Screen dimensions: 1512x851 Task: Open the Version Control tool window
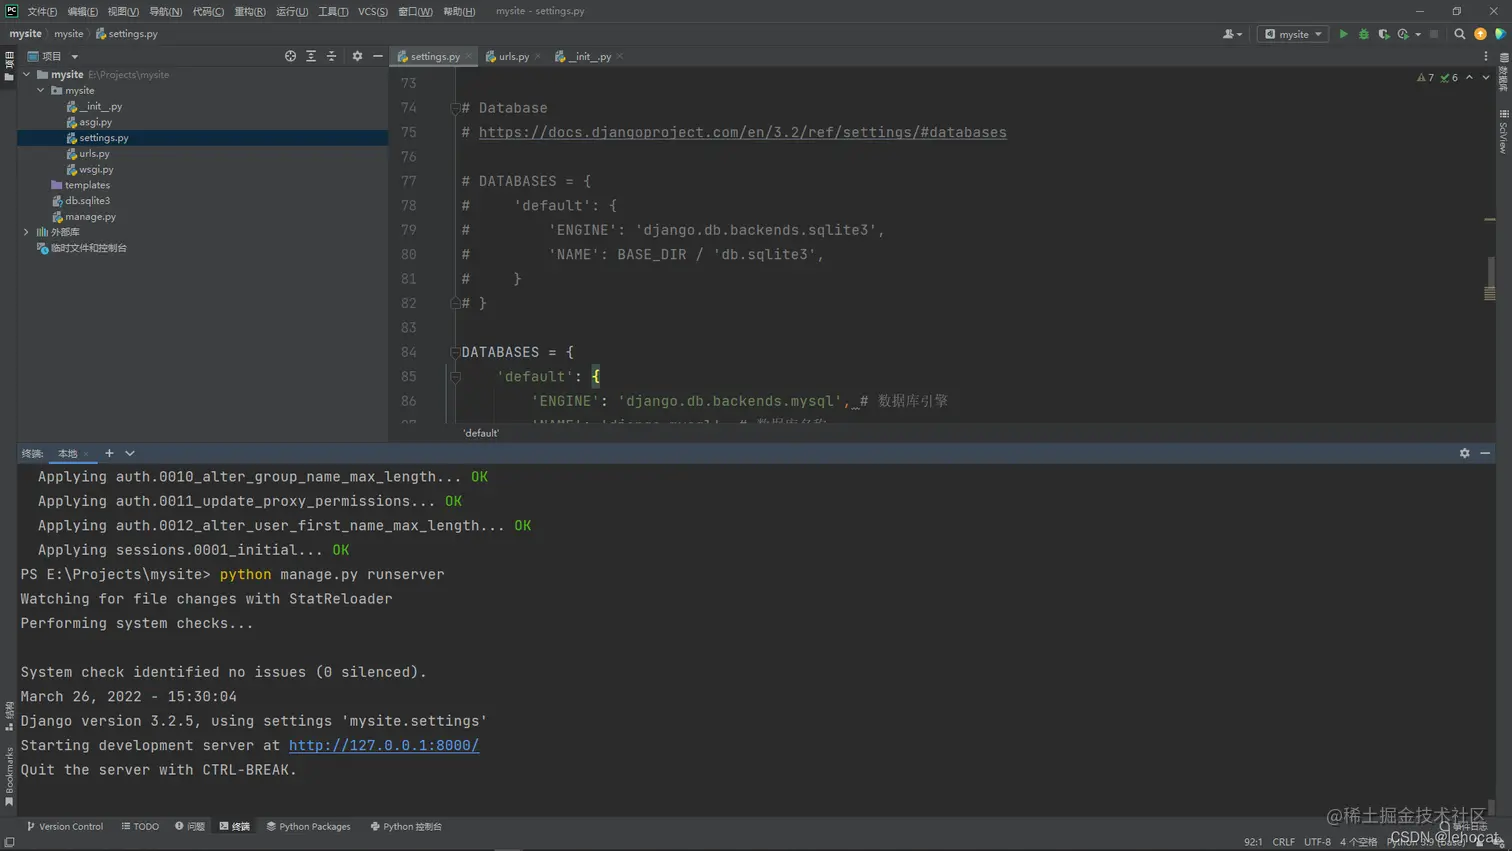coord(65,826)
